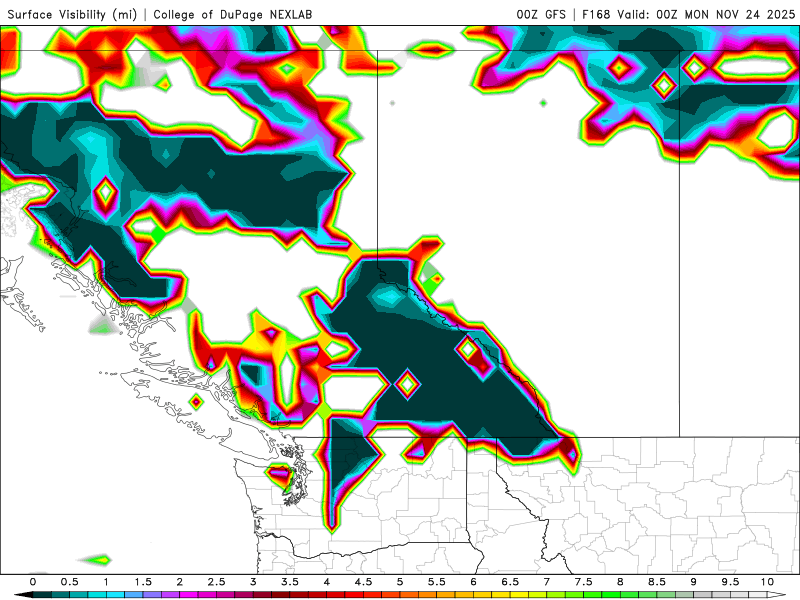Click the colorbar label "7"
Image resolution: width=800 pixels, height=600 pixels.
coord(547,582)
